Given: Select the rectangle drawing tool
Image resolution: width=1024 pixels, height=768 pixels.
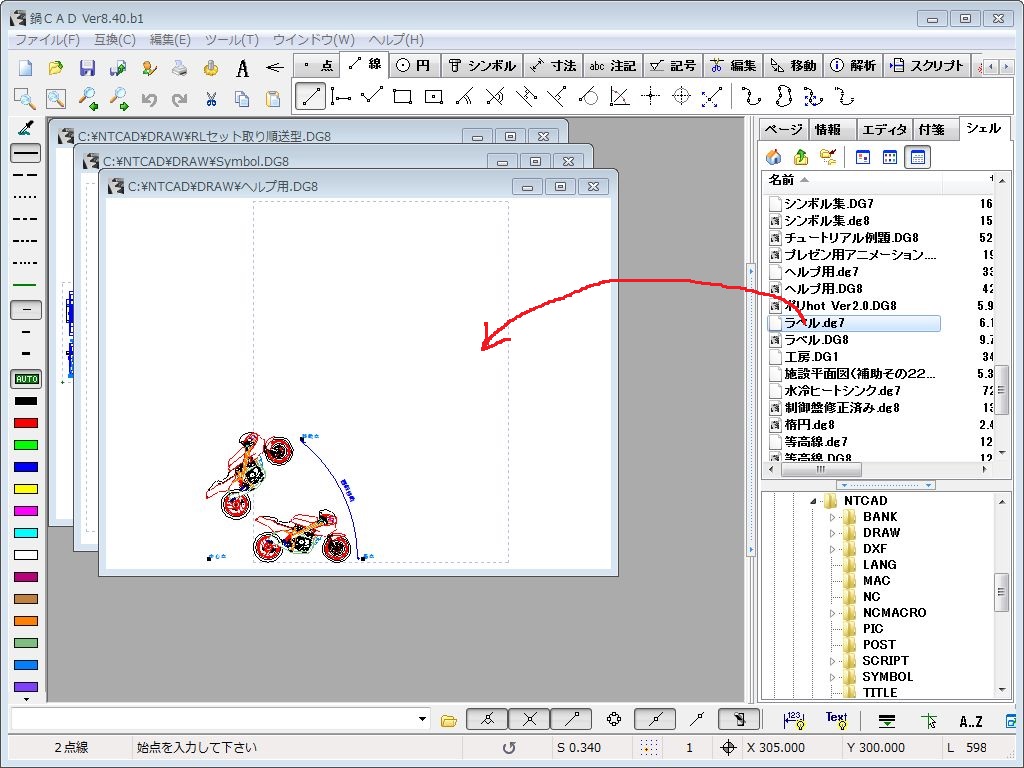Looking at the screenshot, I should (403, 97).
